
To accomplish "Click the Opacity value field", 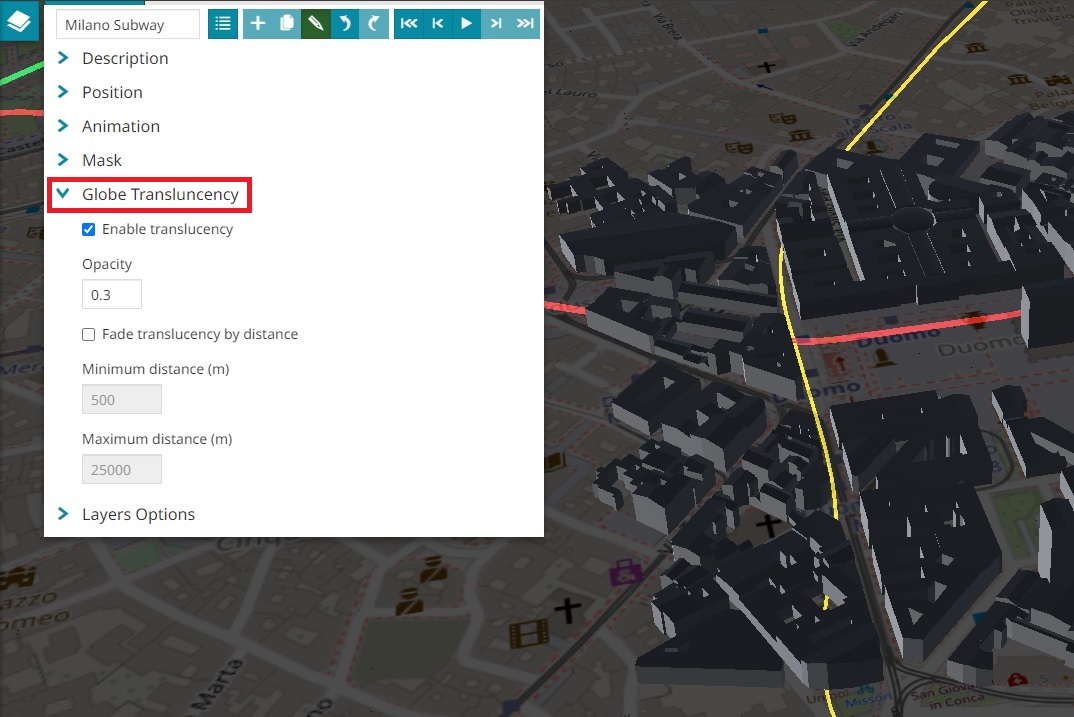I will [112, 295].
